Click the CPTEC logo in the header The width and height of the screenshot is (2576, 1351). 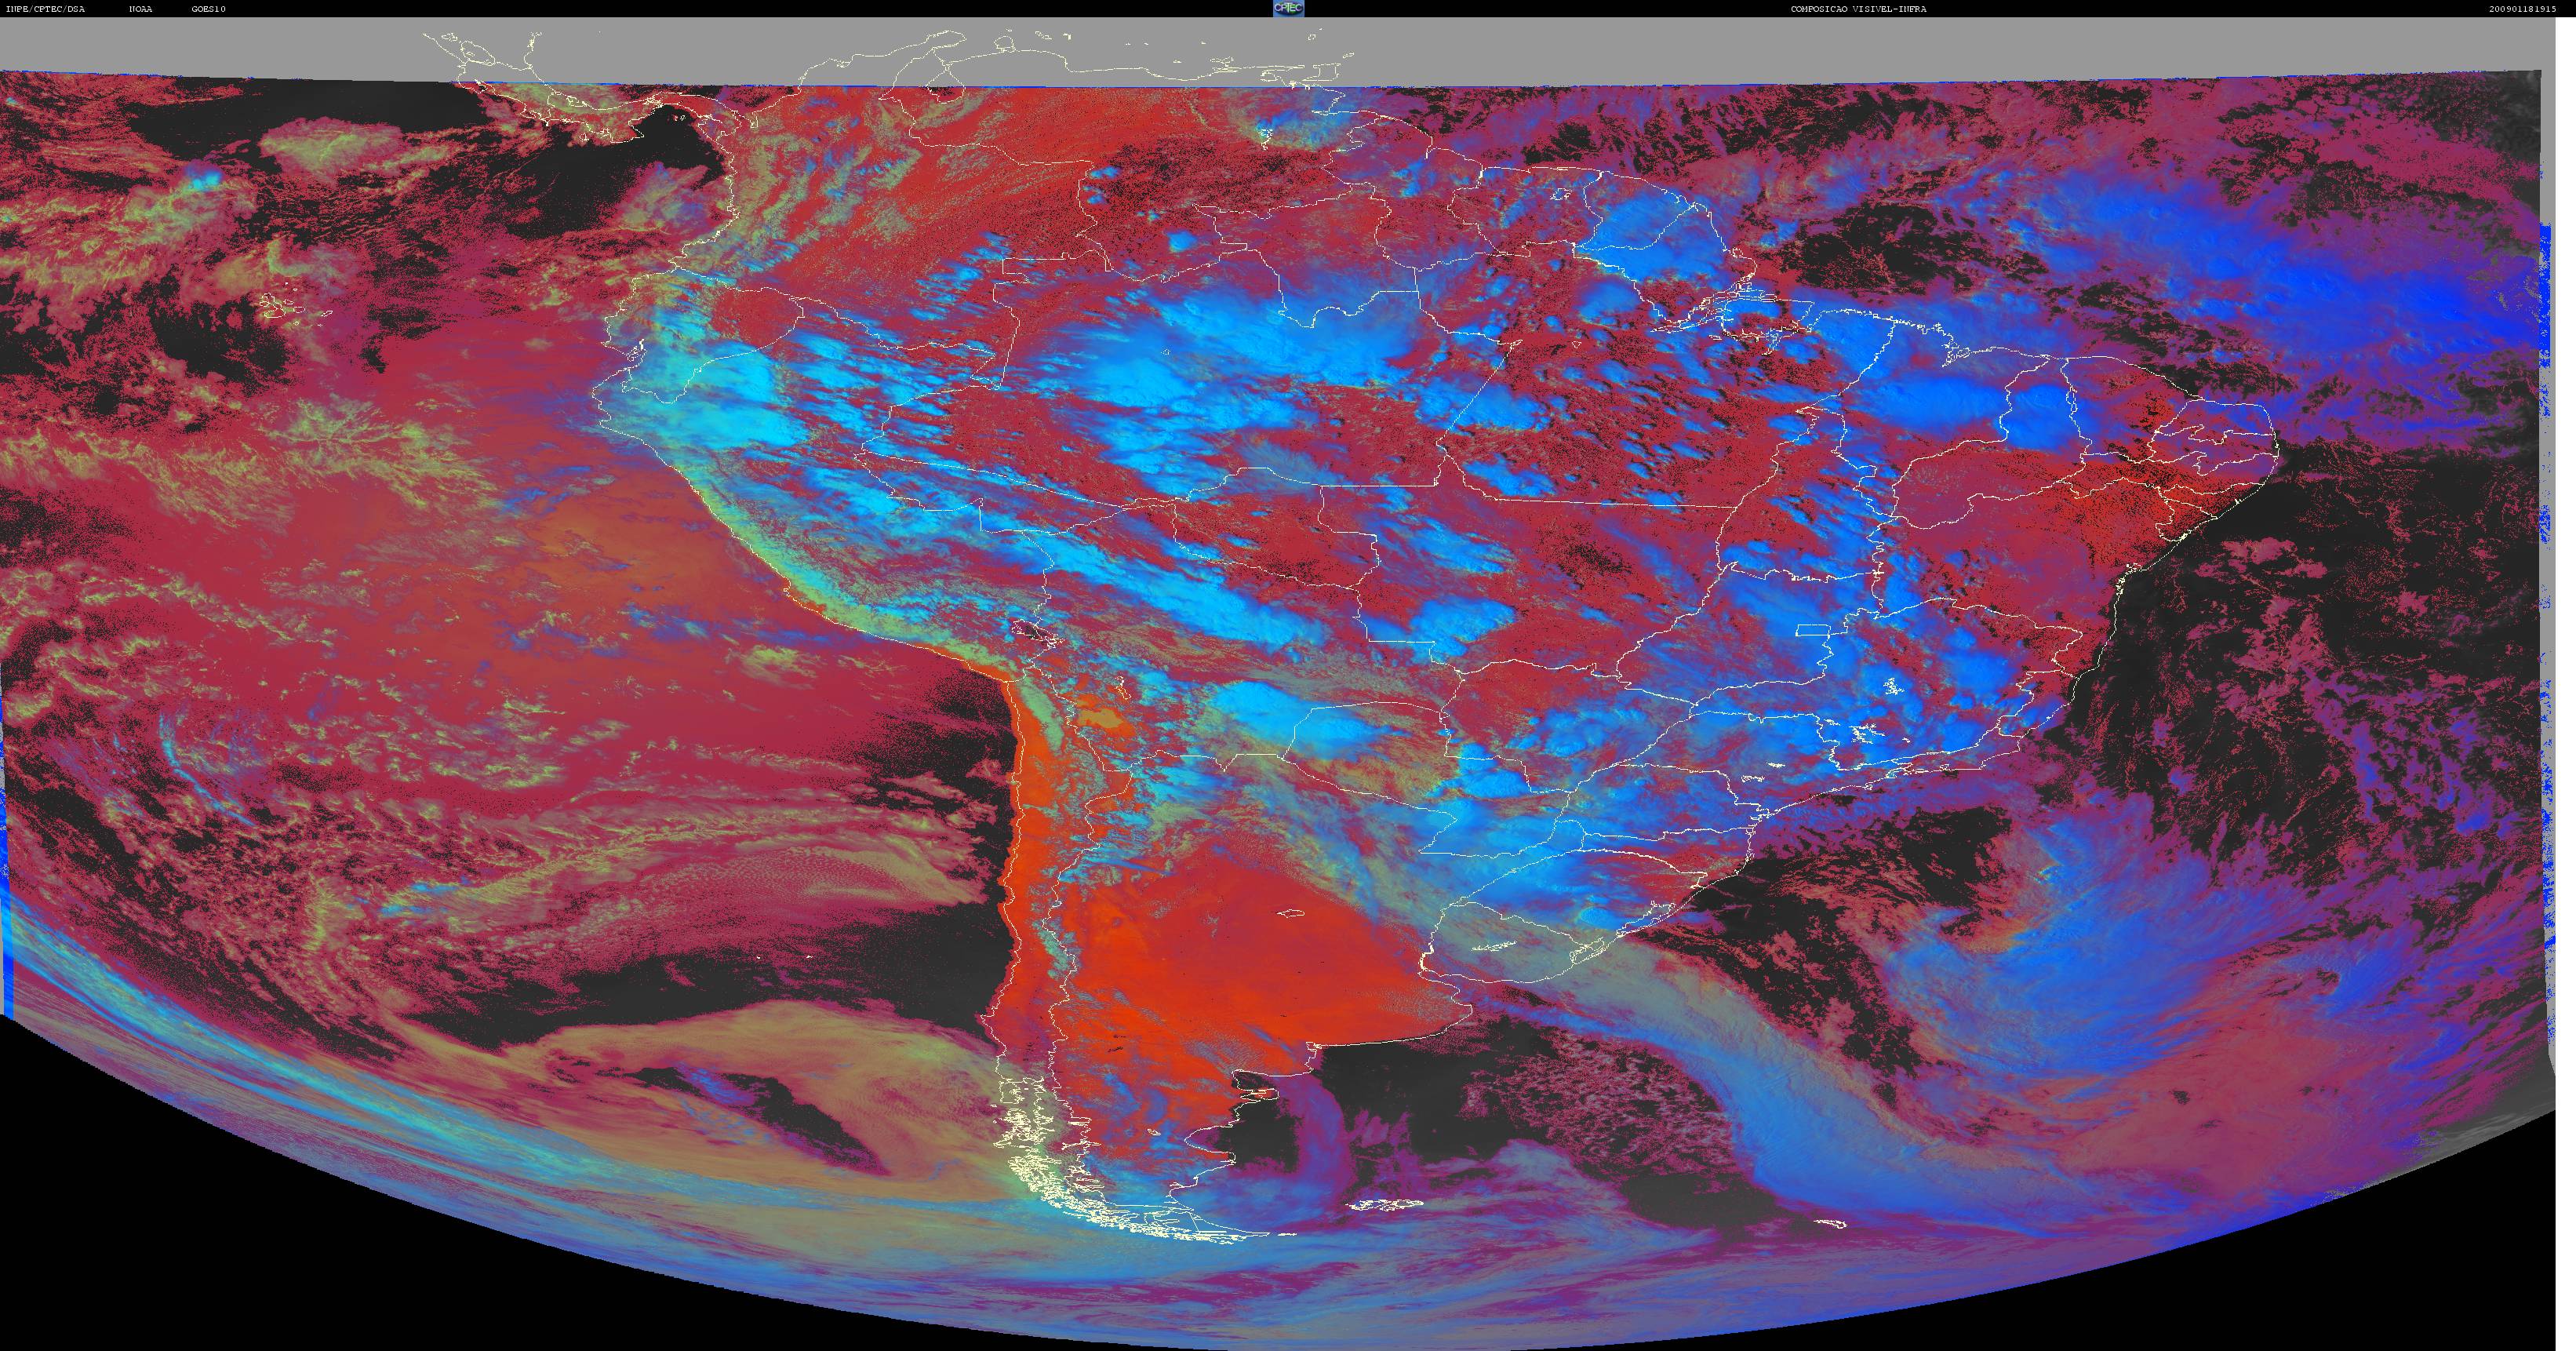[1287, 8]
